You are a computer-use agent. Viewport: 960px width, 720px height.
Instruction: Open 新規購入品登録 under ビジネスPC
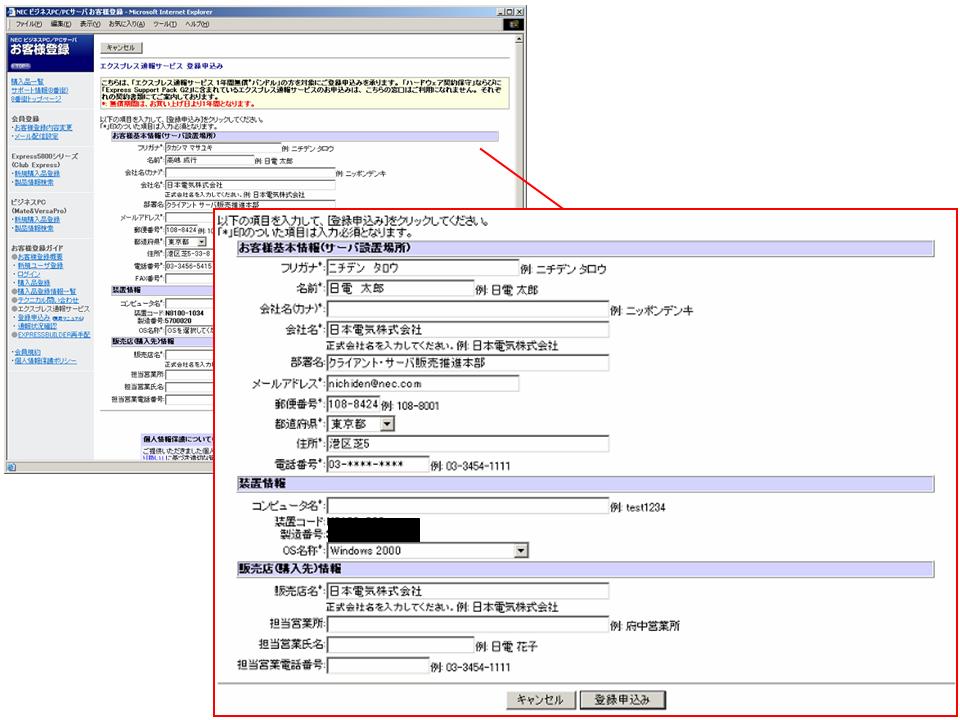[37, 219]
